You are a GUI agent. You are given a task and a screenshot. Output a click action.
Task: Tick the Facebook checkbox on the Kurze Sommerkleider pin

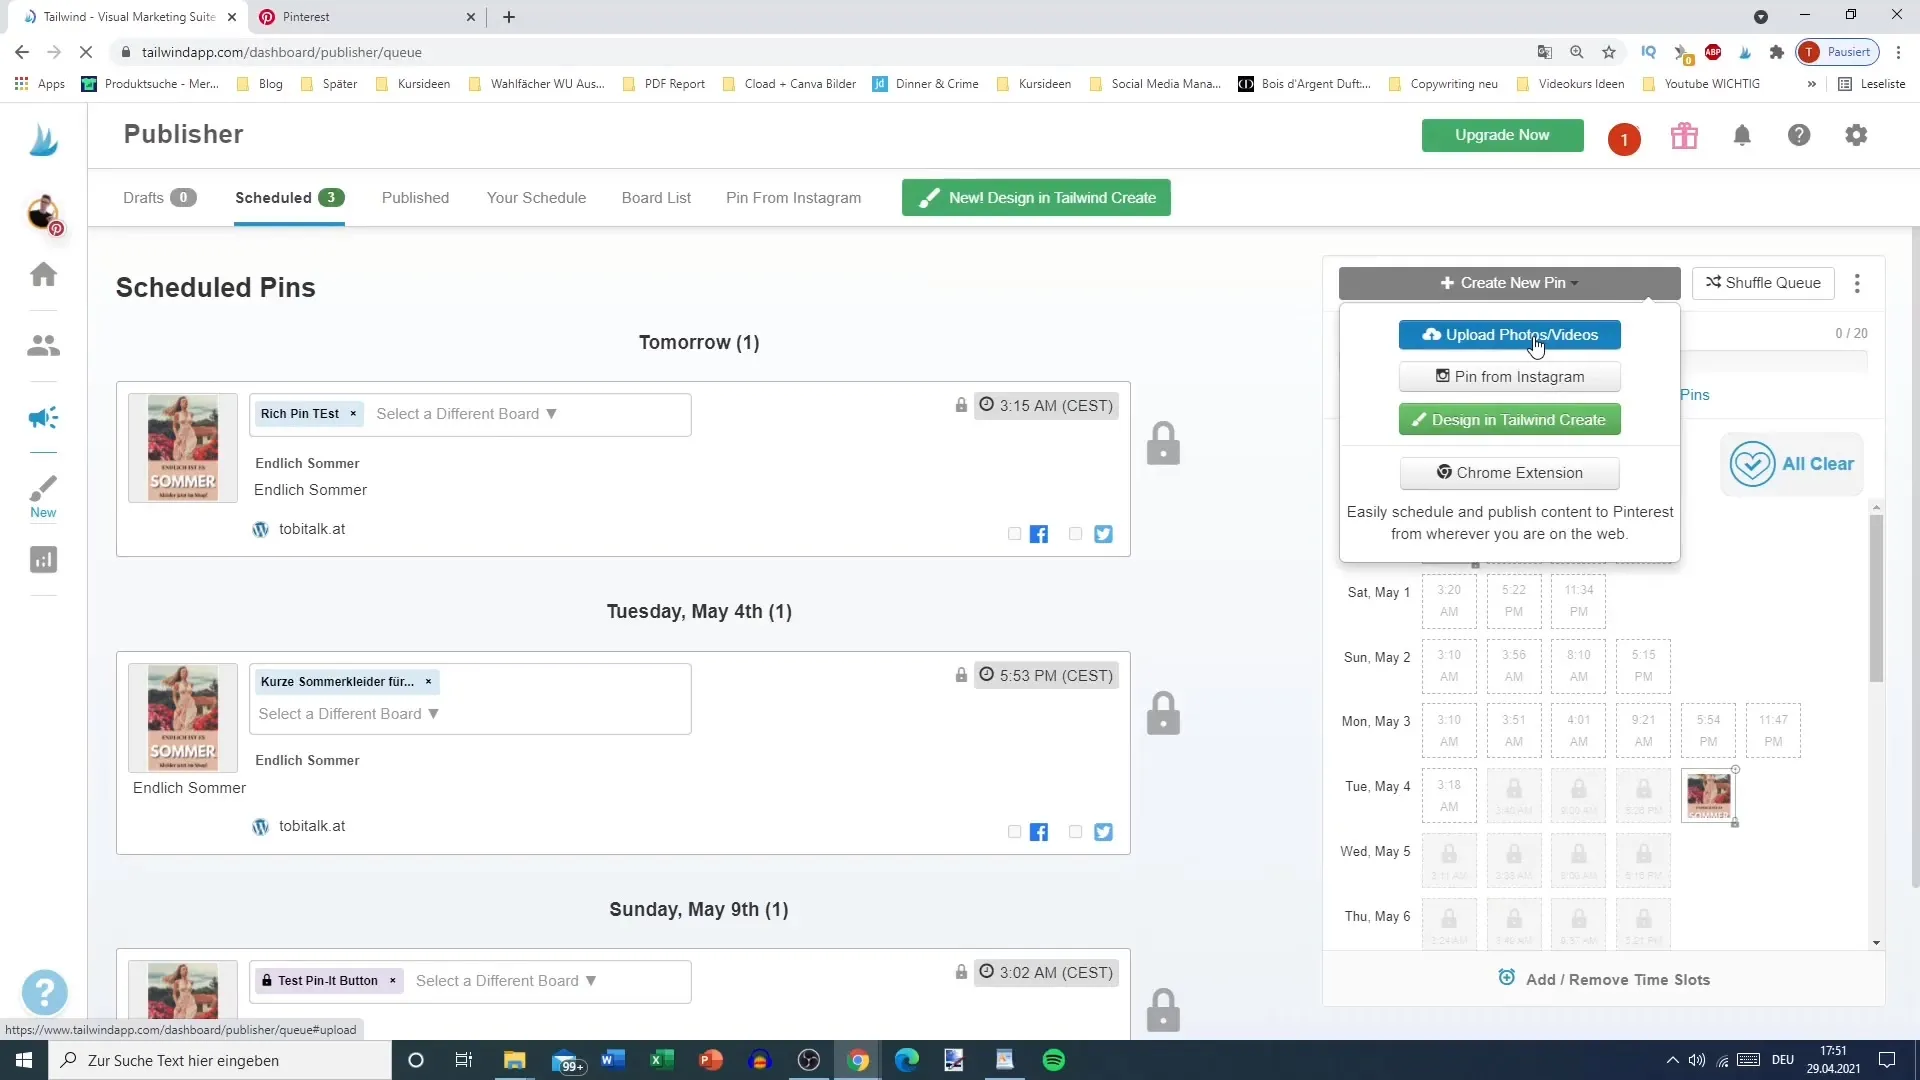[x=1014, y=832]
